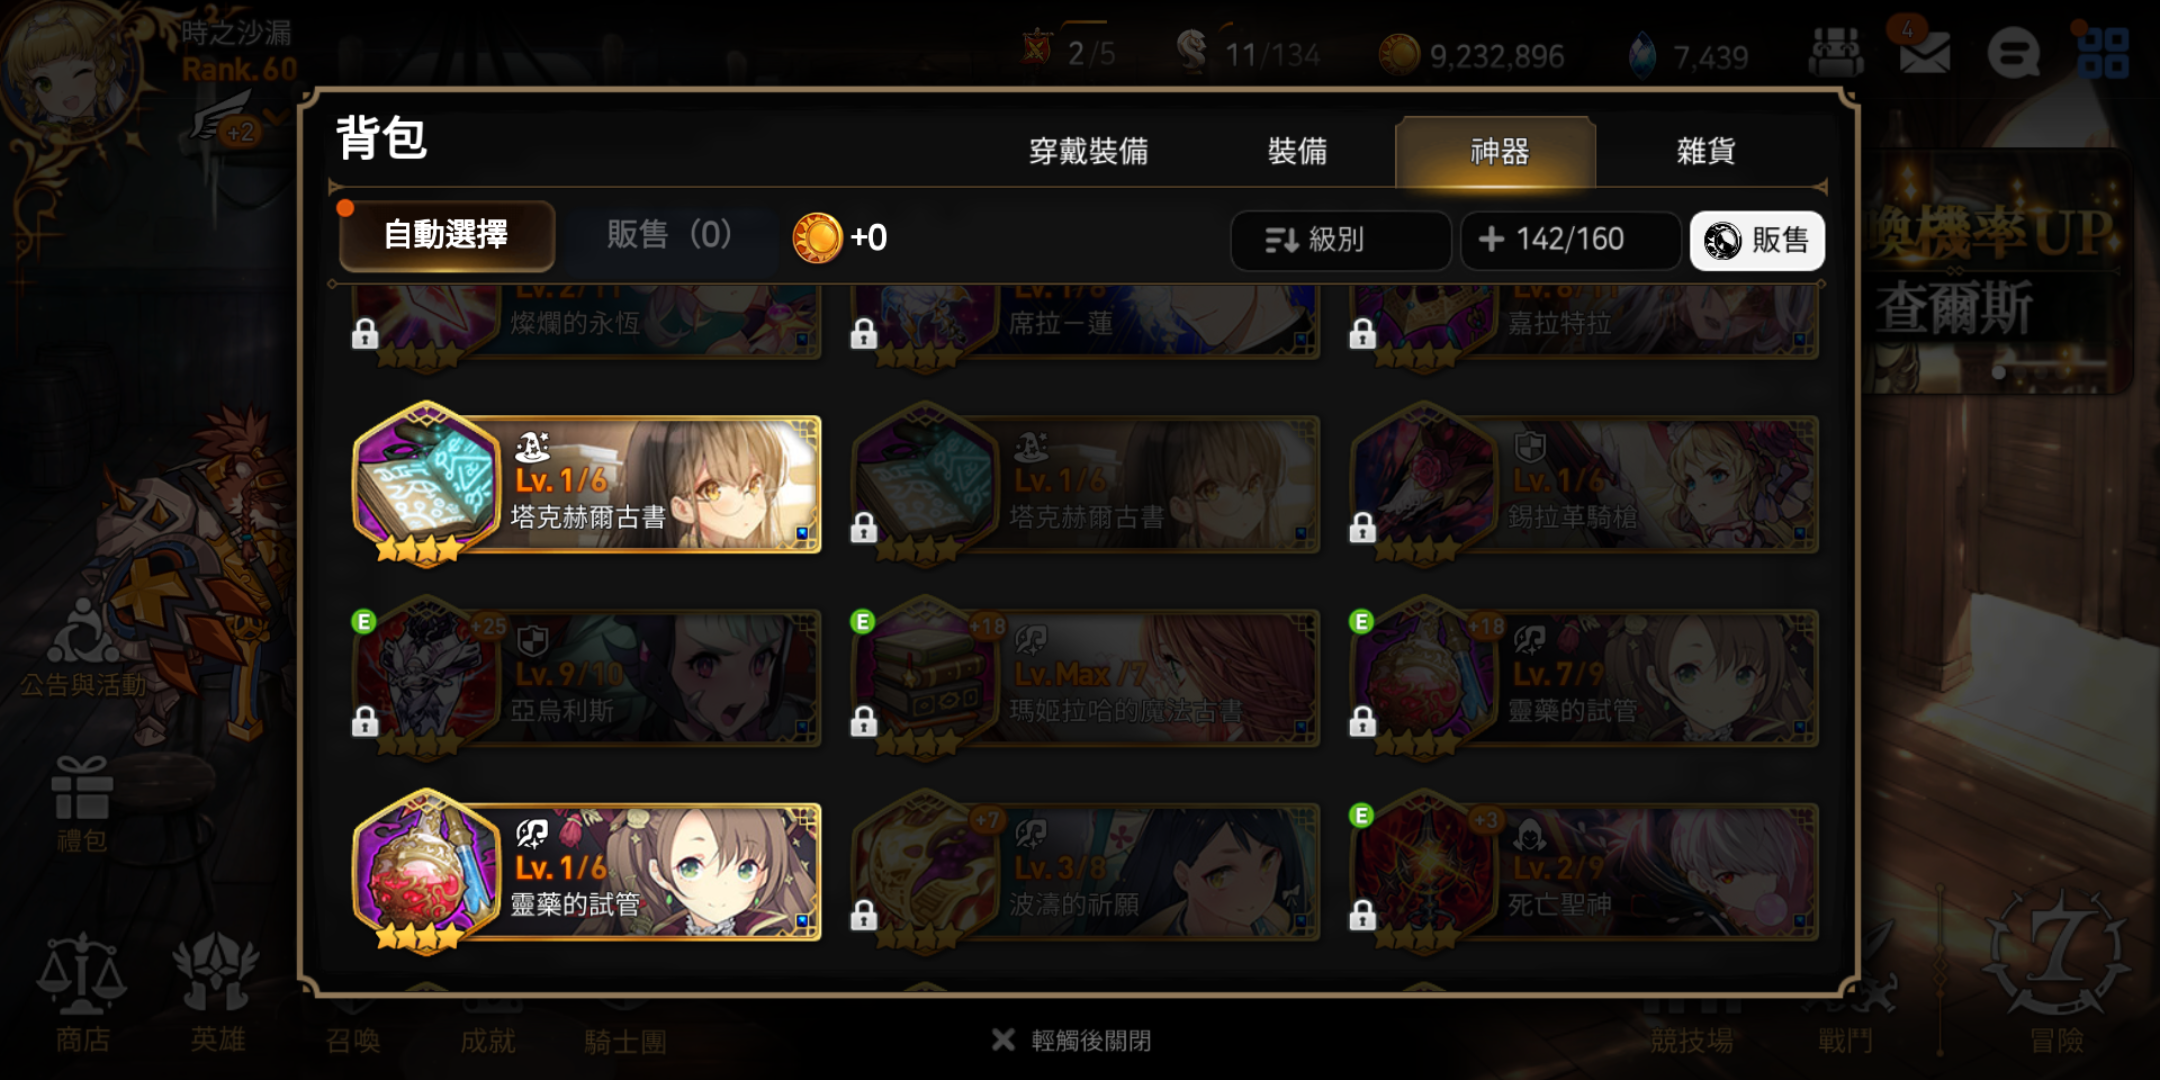Switch to the 裝備 tab
2160x1080 pixels.
1297,151
